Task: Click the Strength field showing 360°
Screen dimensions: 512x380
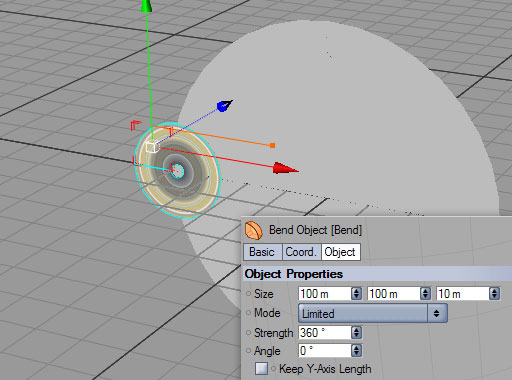Action: click(324, 332)
